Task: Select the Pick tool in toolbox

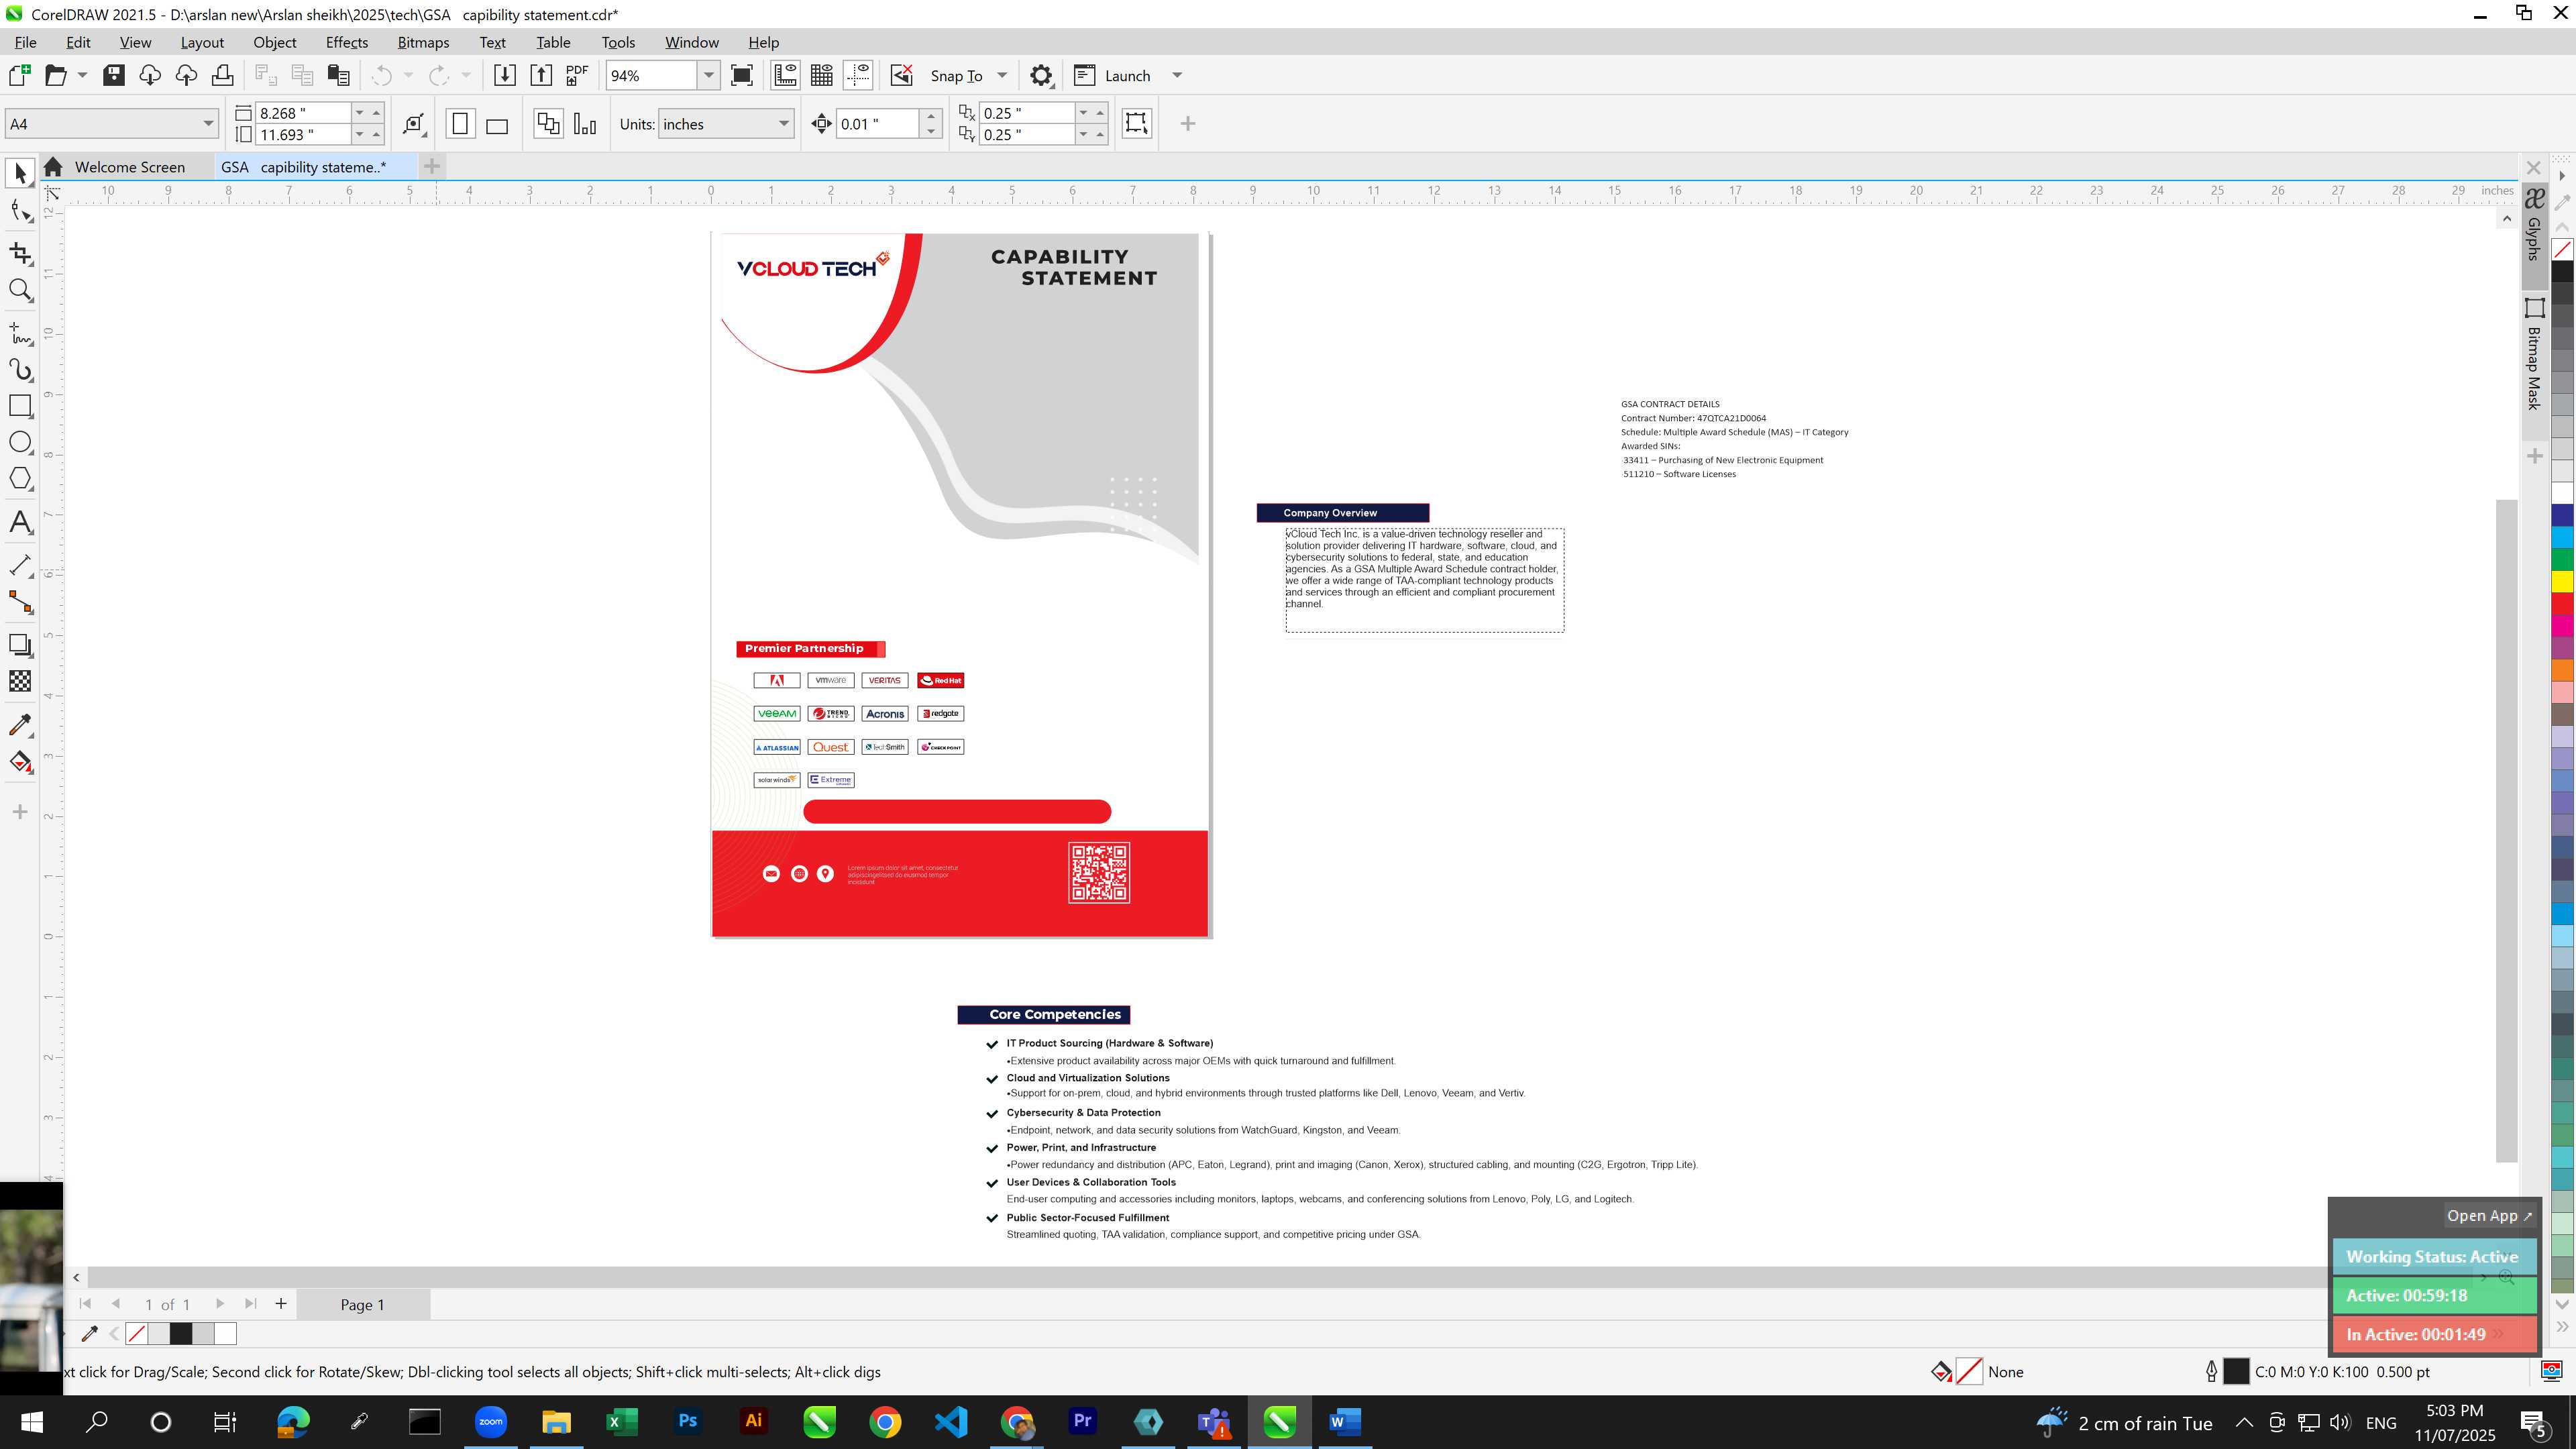Action: [20, 174]
